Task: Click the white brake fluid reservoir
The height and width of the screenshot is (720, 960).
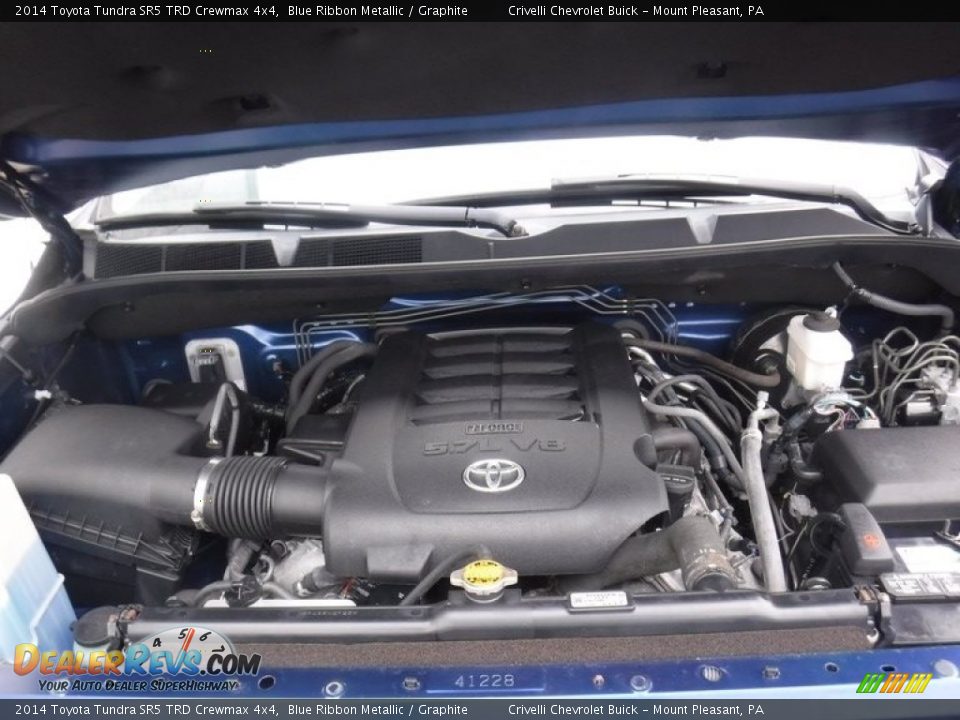Action: (x=817, y=351)
